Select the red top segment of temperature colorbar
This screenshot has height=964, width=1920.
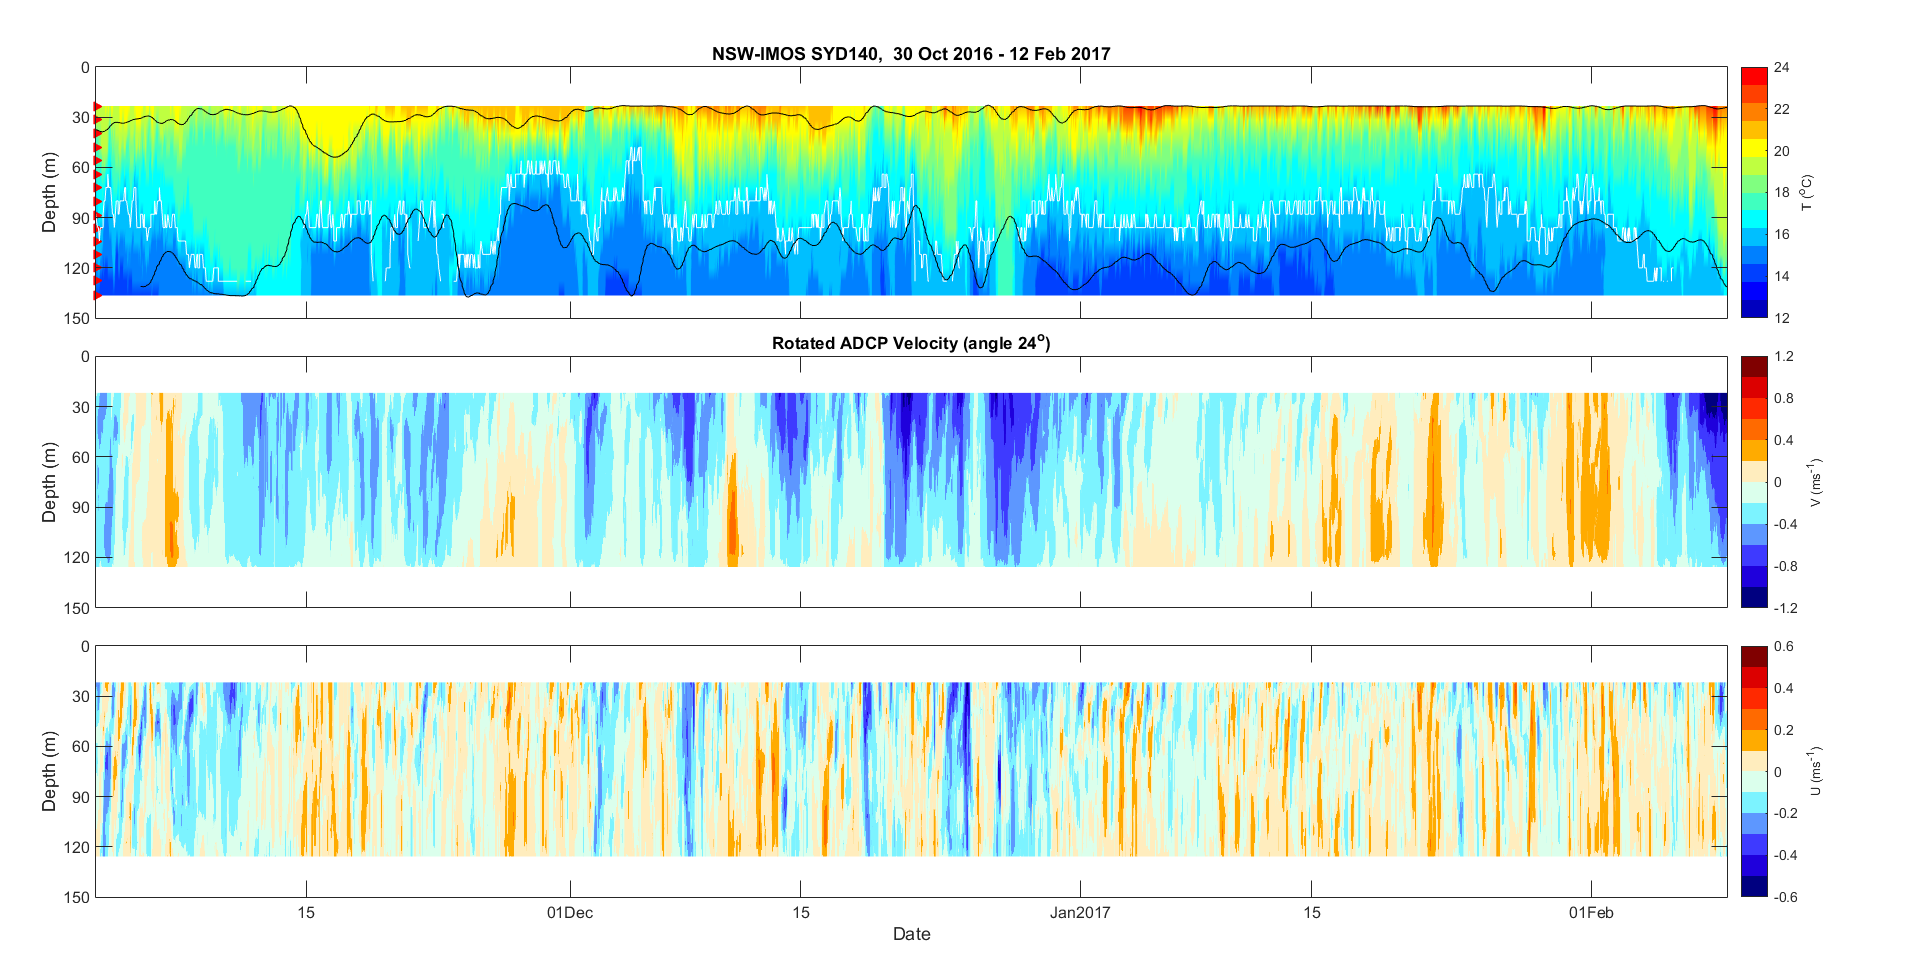pos(1754,76)
